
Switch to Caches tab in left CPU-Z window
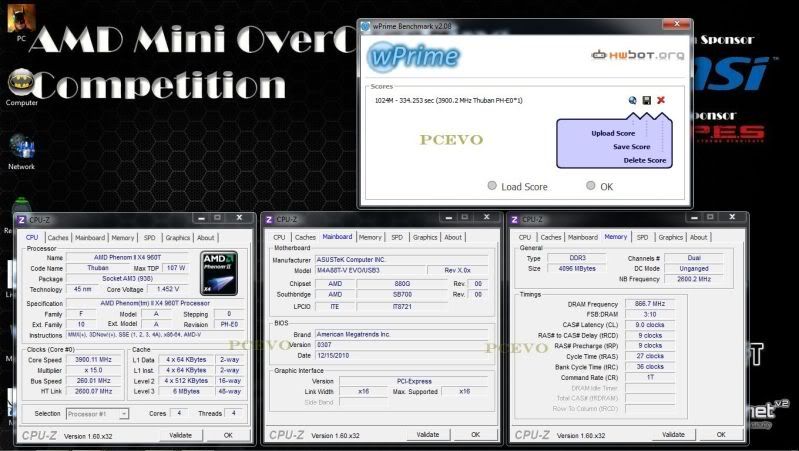tap(59, 238)
